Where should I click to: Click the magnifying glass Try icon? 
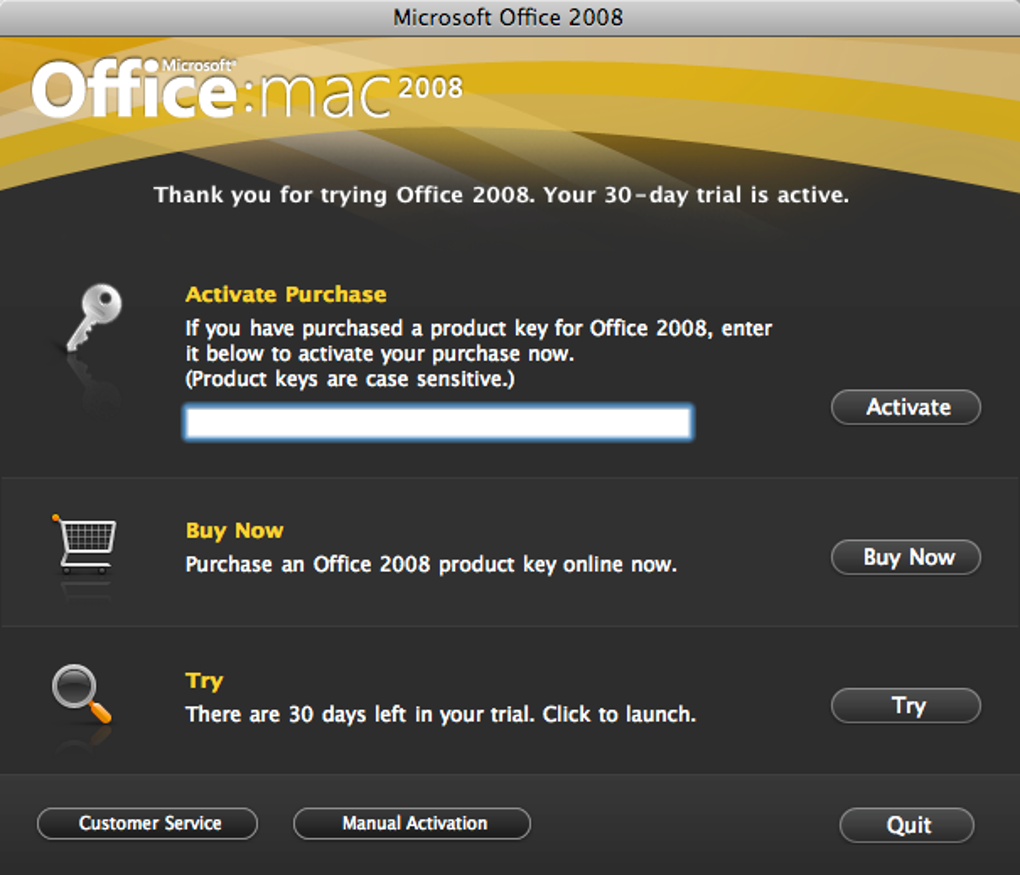(x=81, y=694)
